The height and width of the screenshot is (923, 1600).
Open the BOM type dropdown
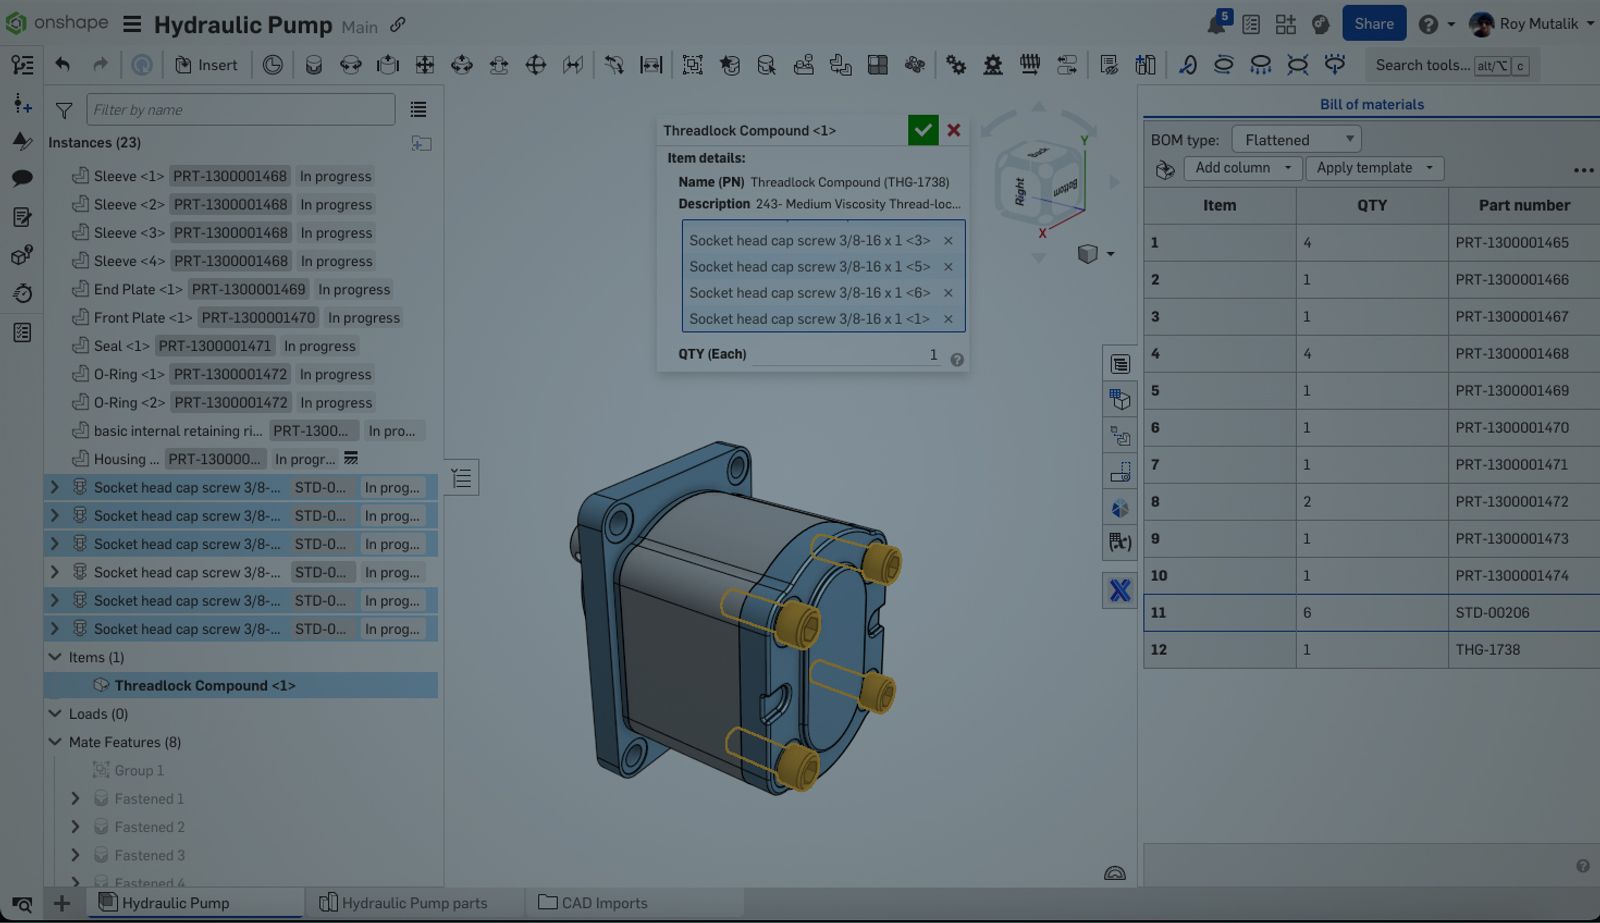(1296, 139)
